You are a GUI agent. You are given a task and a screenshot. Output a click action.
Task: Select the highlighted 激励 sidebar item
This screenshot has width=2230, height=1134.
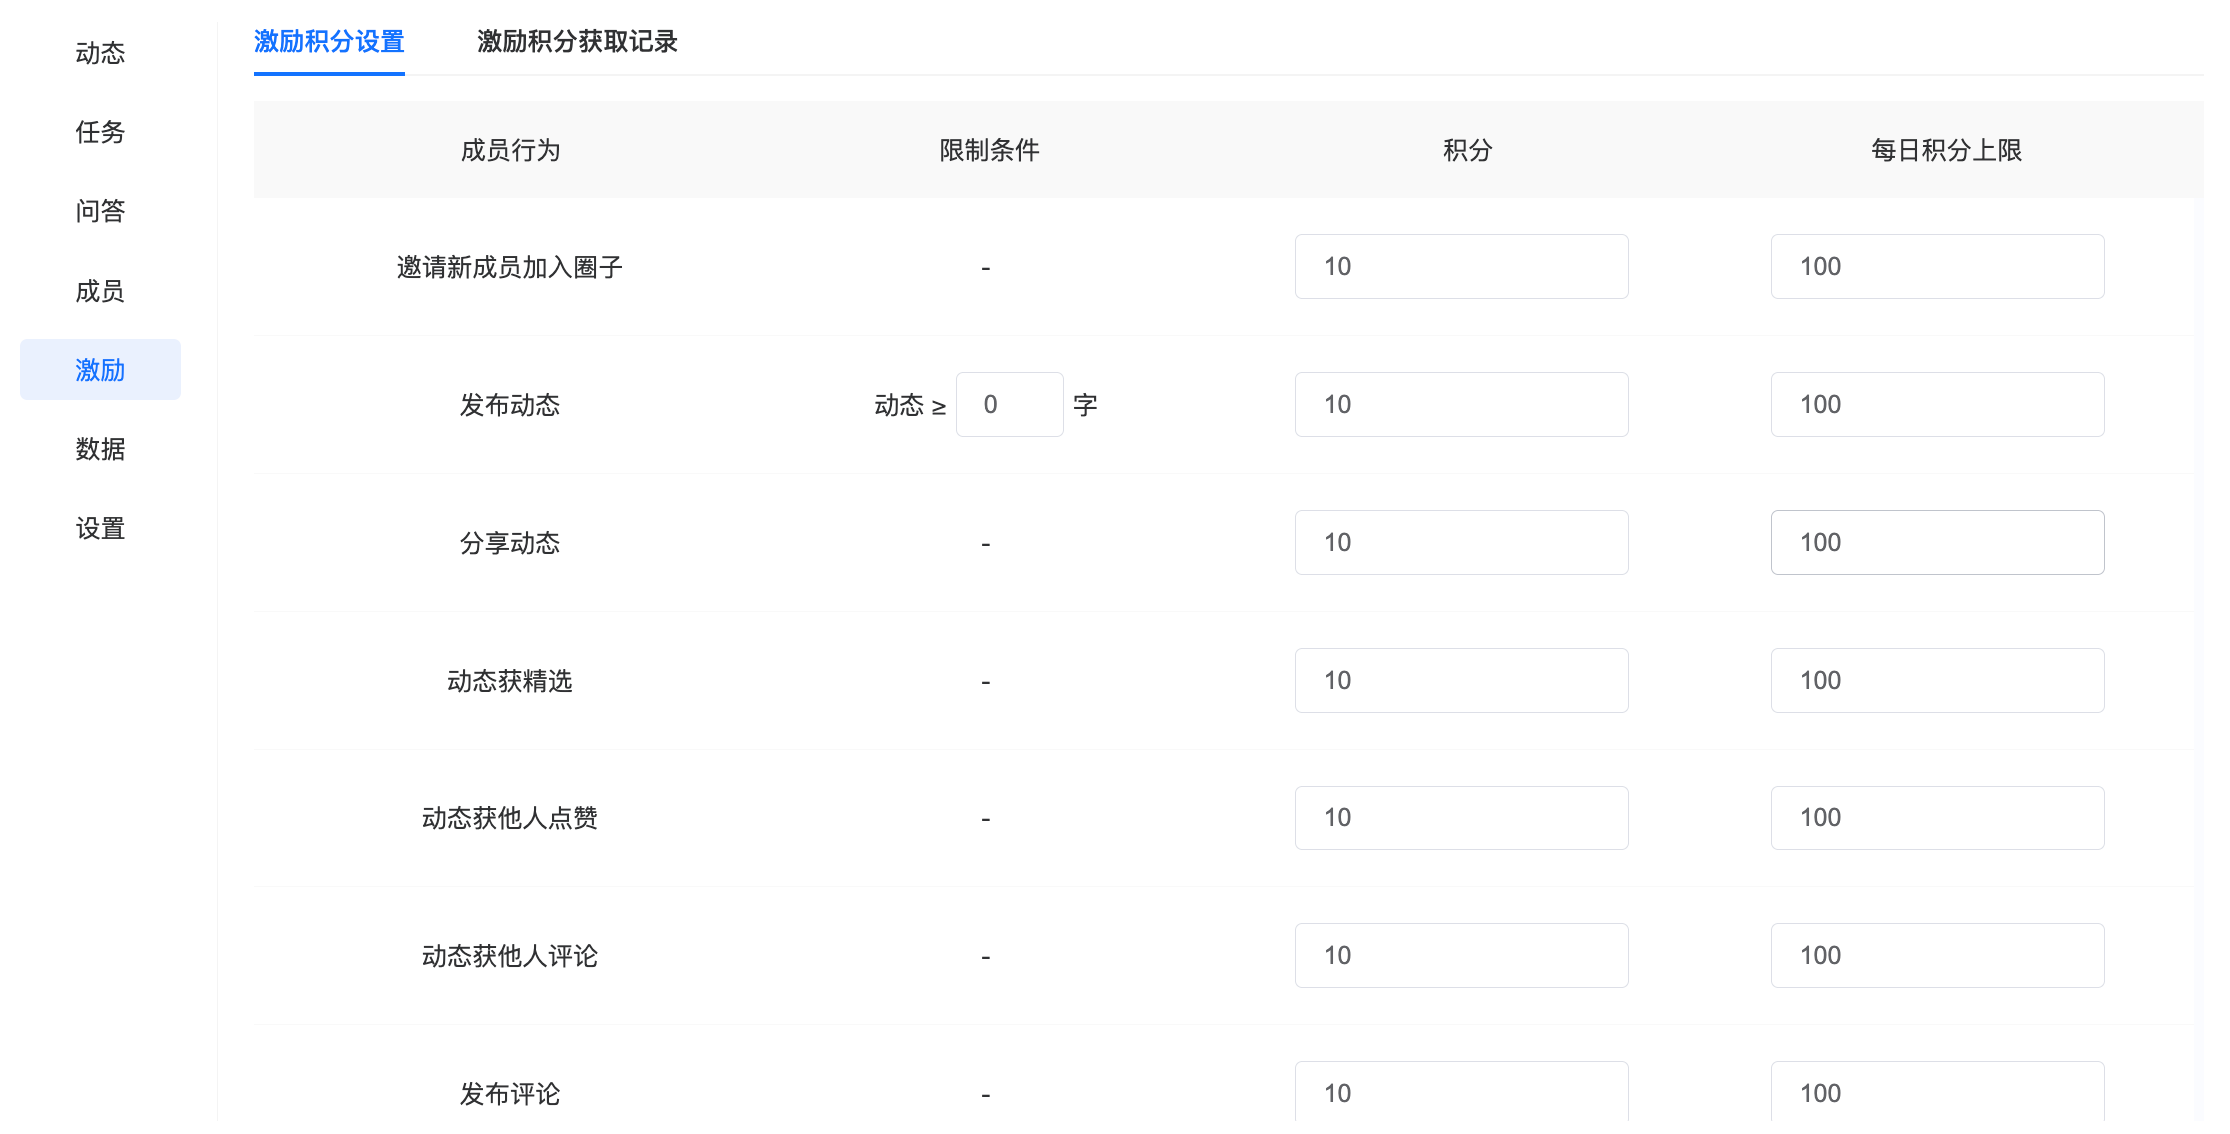[100, 370]
